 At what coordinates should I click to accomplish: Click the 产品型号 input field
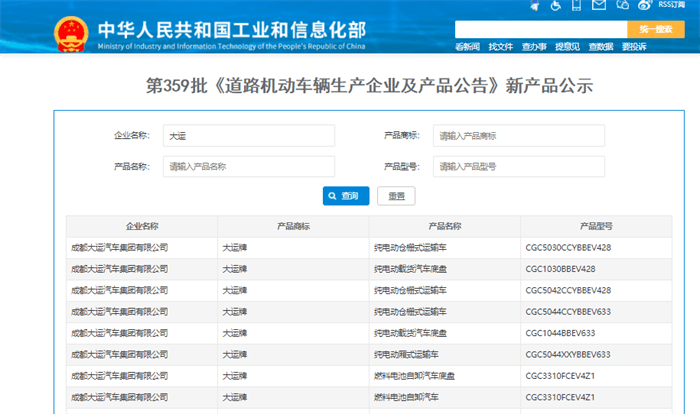click(x=518, y=166)
